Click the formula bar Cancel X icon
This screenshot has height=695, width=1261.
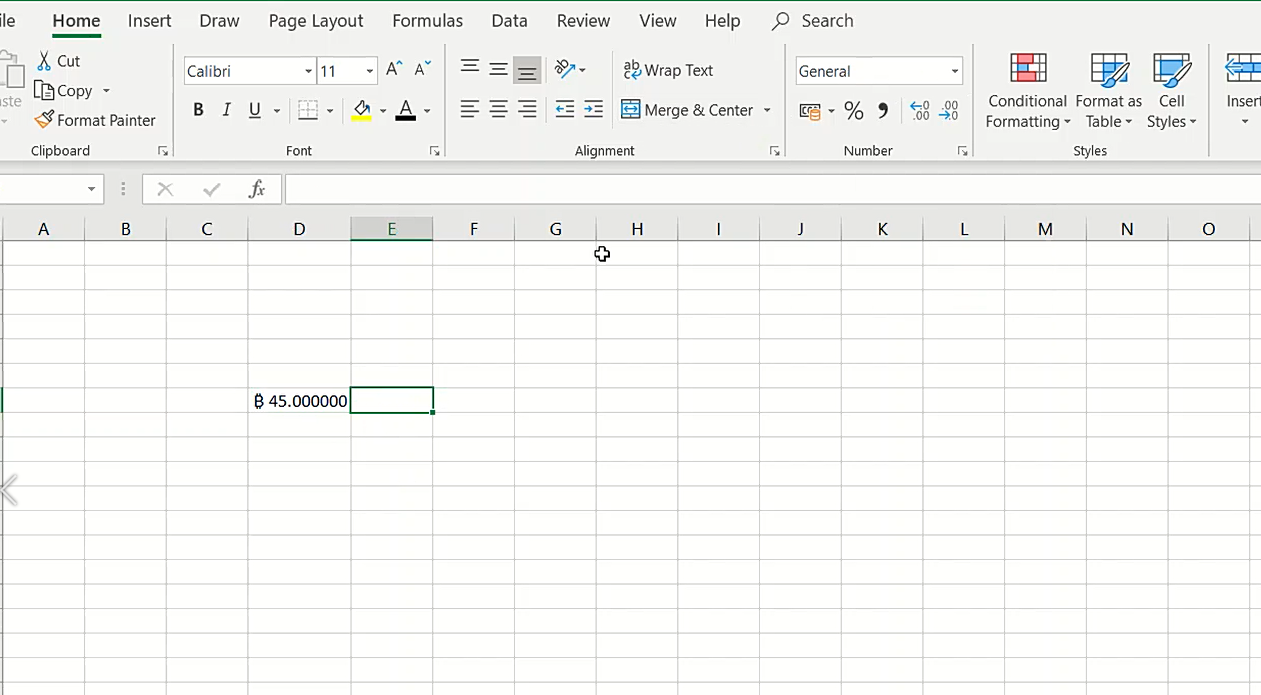(x=165, y=189)
